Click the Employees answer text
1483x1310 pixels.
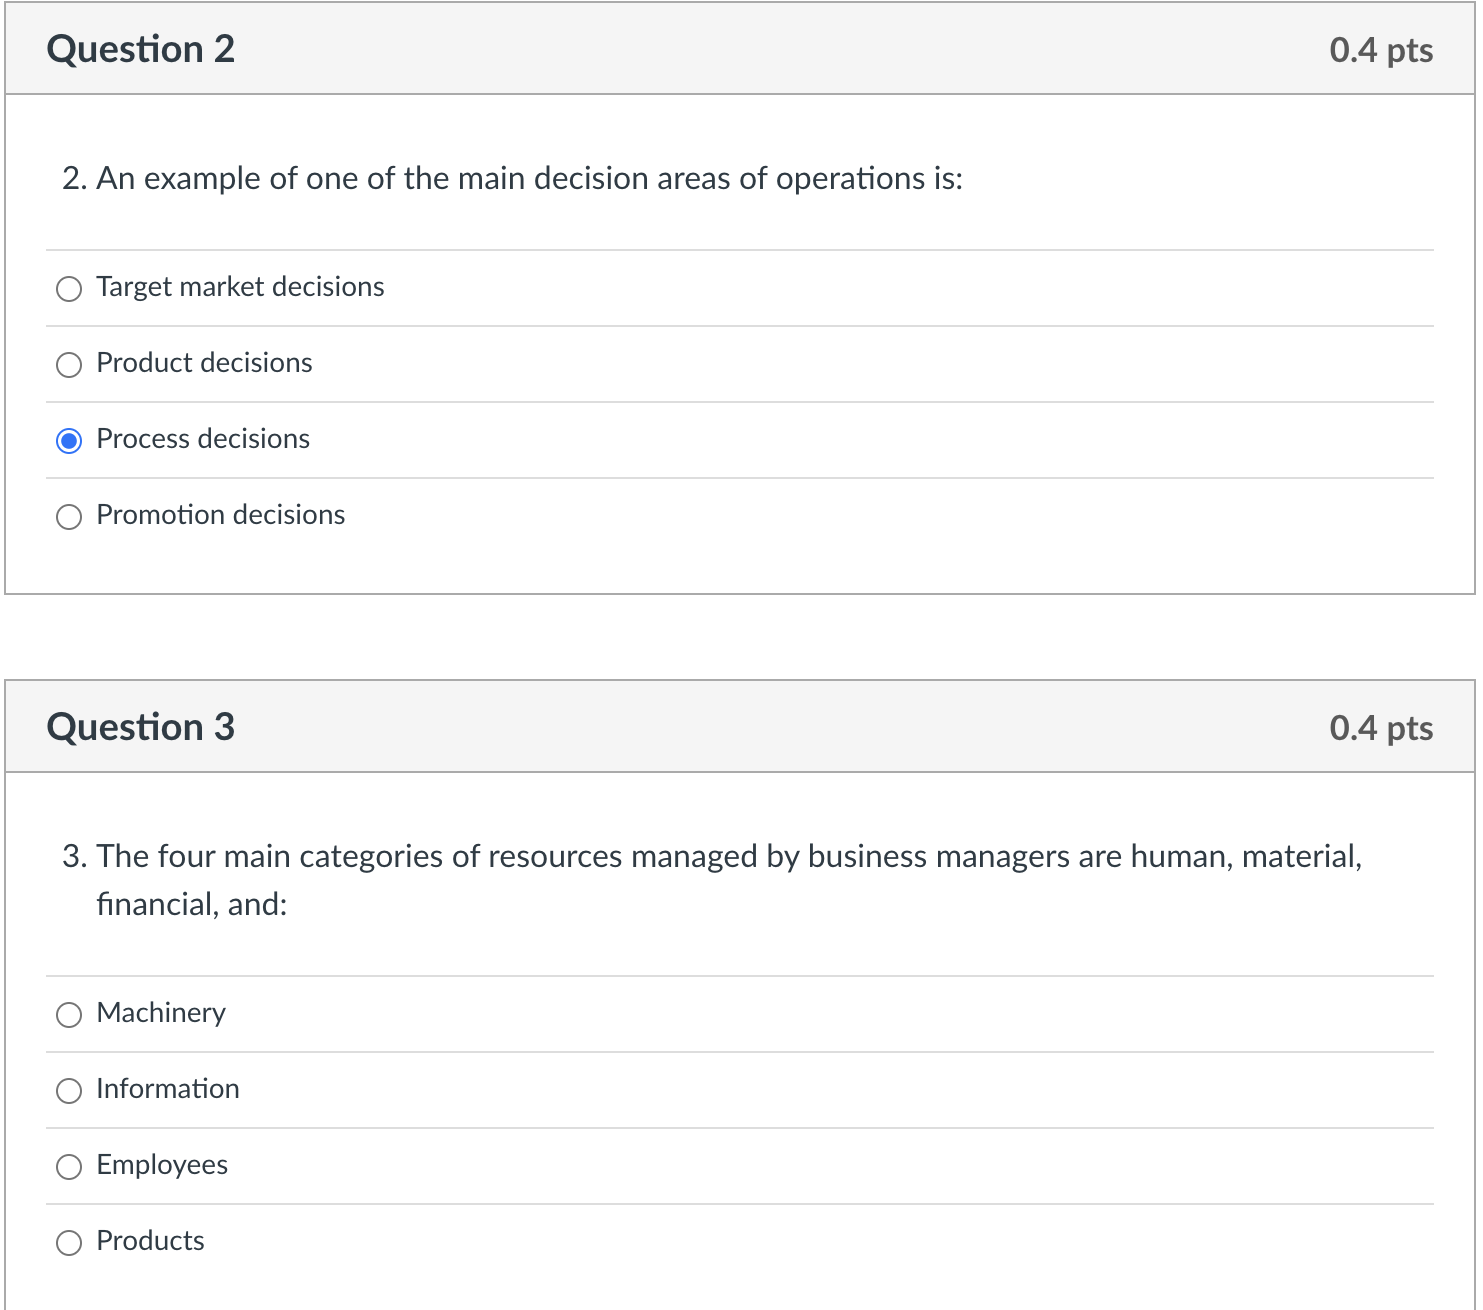[x=162, y=1165]
